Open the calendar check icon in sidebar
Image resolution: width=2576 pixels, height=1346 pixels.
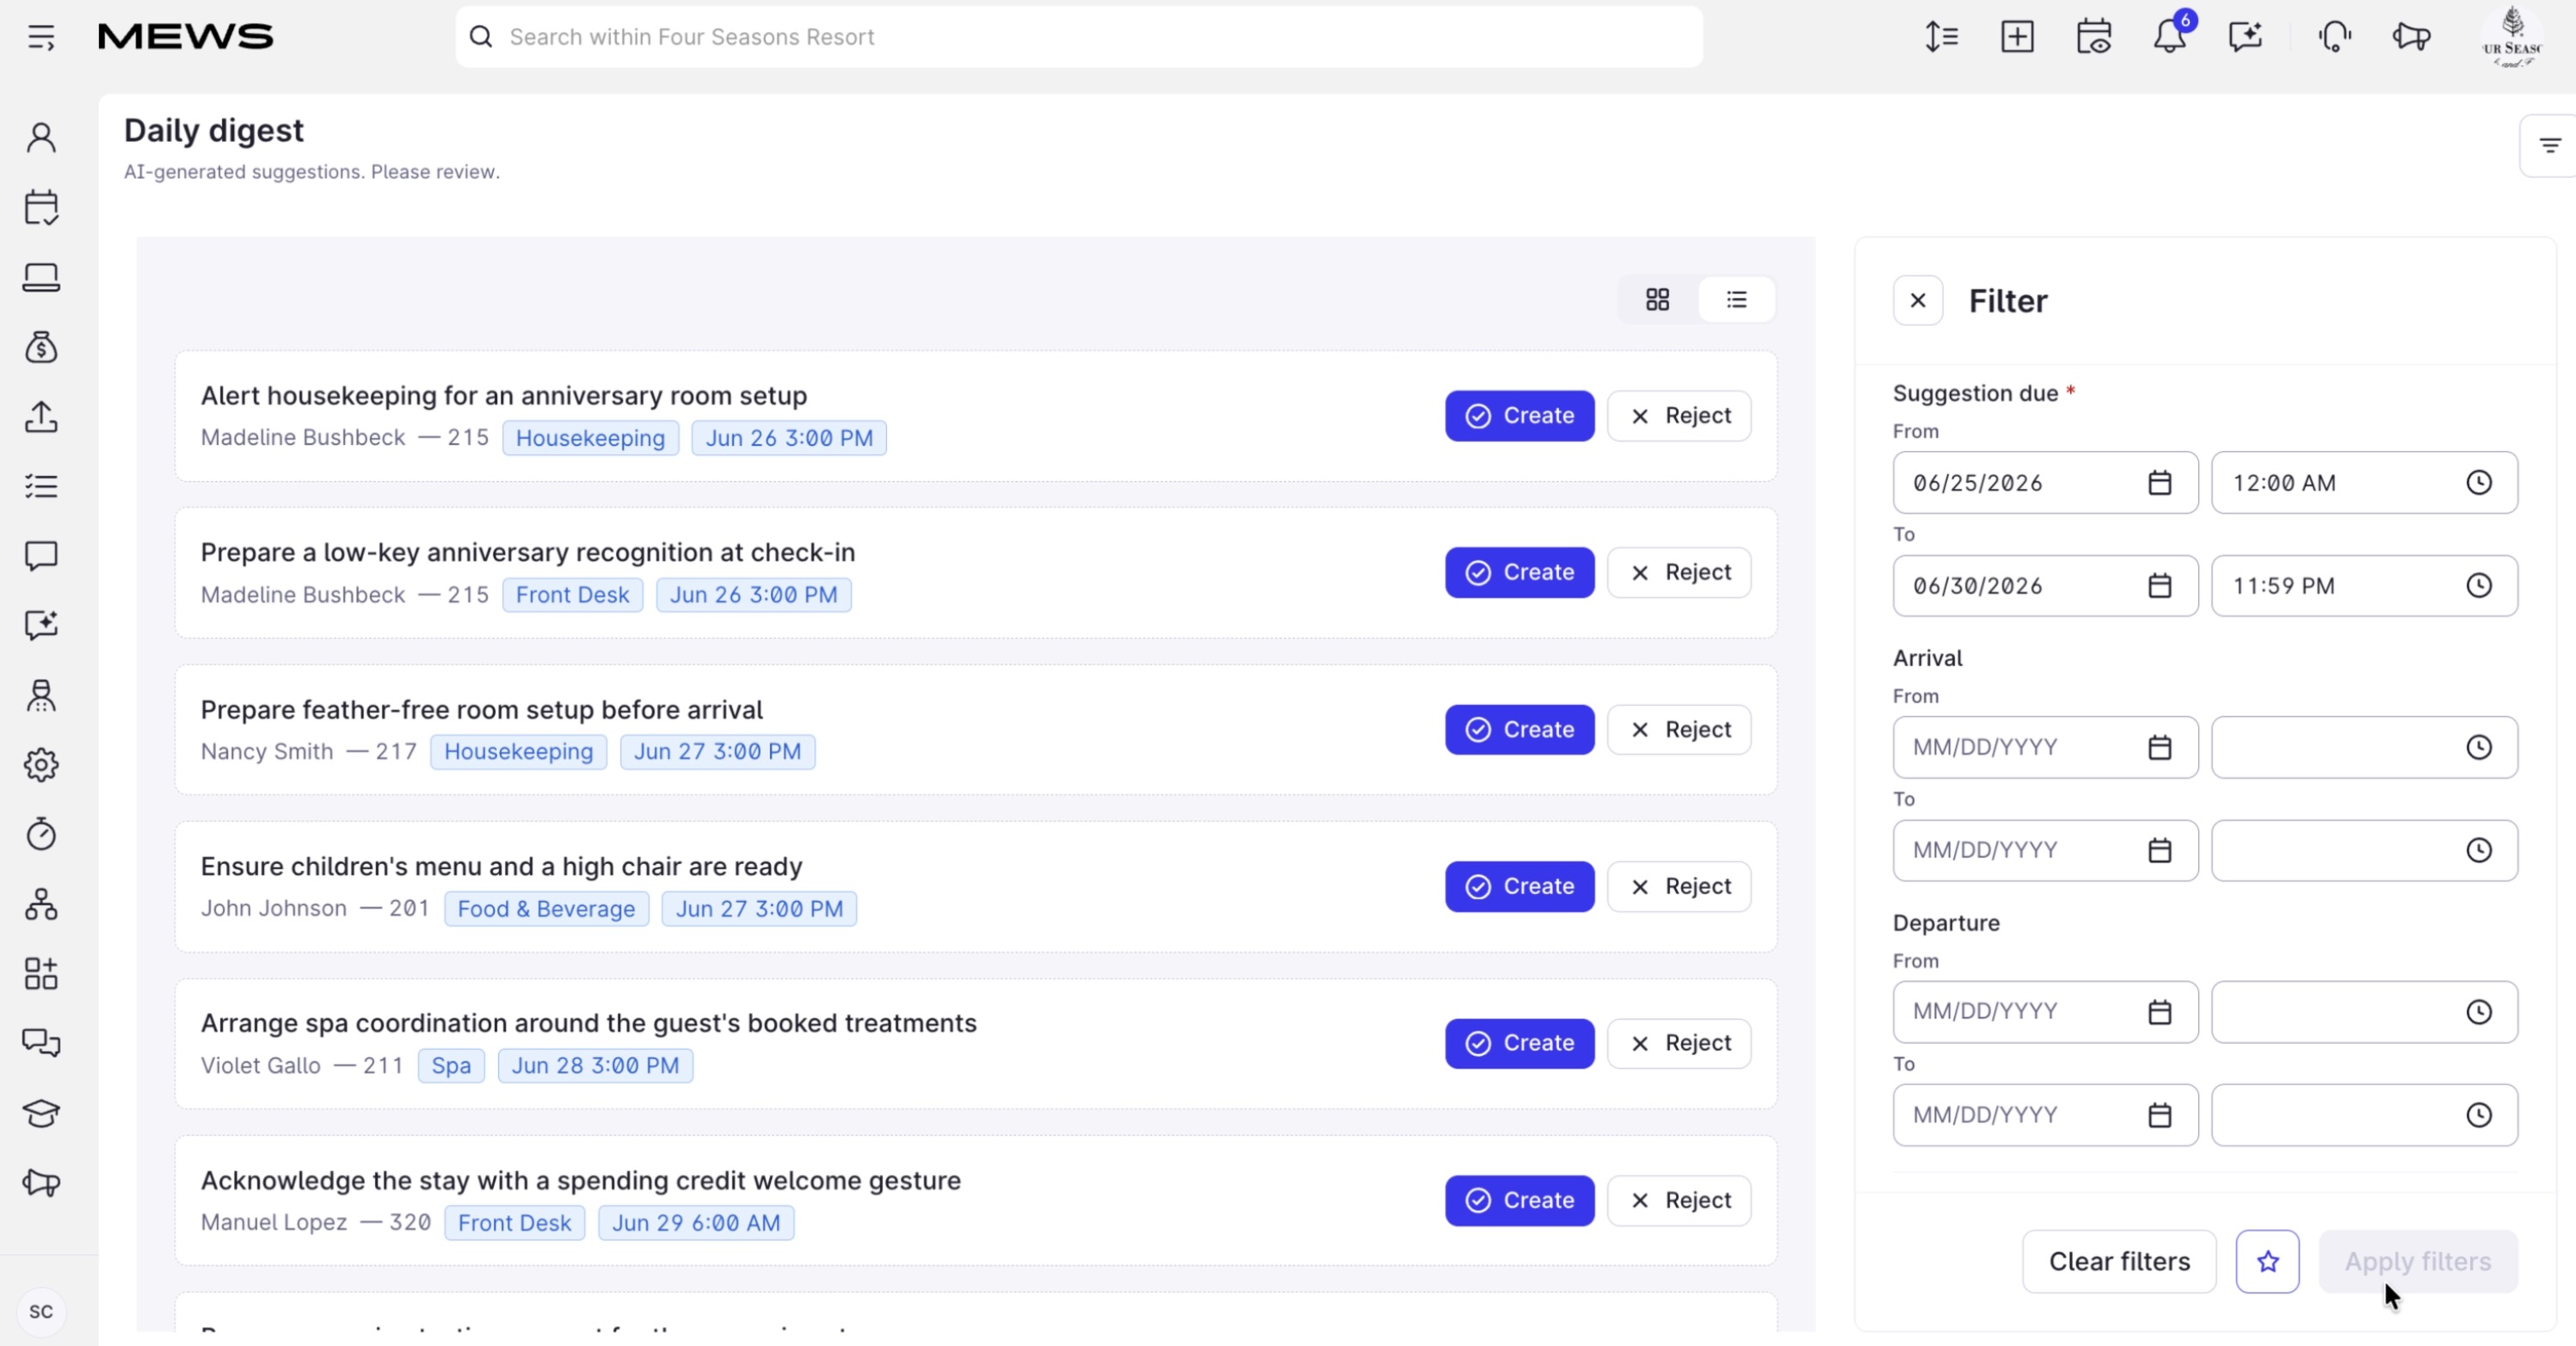pyautogui.click(x=41, y=207)
